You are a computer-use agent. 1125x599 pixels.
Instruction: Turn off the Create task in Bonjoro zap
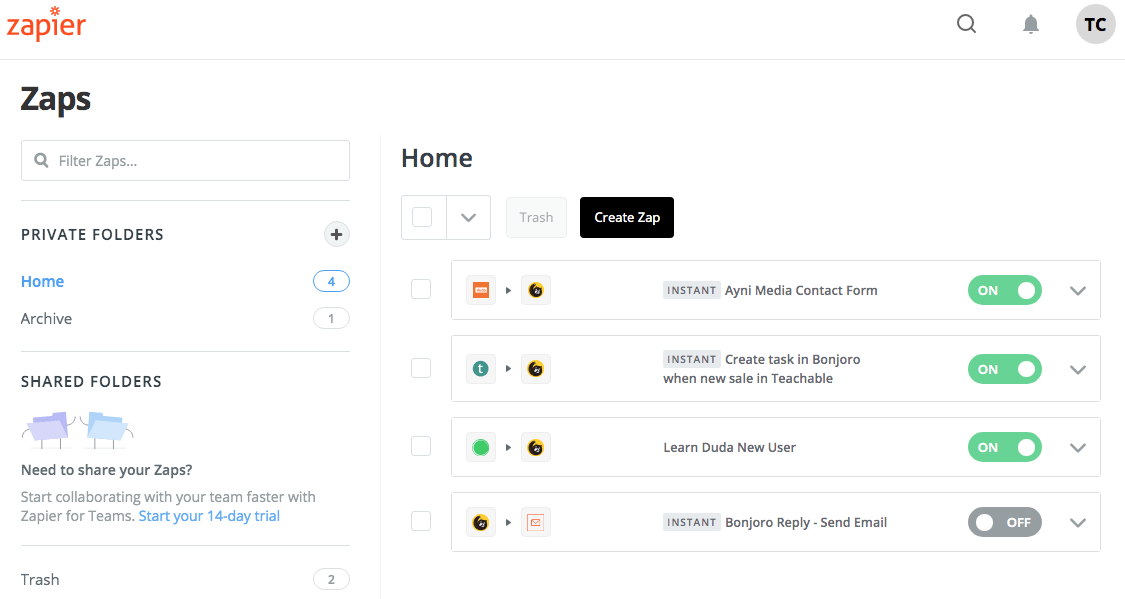1004,369
